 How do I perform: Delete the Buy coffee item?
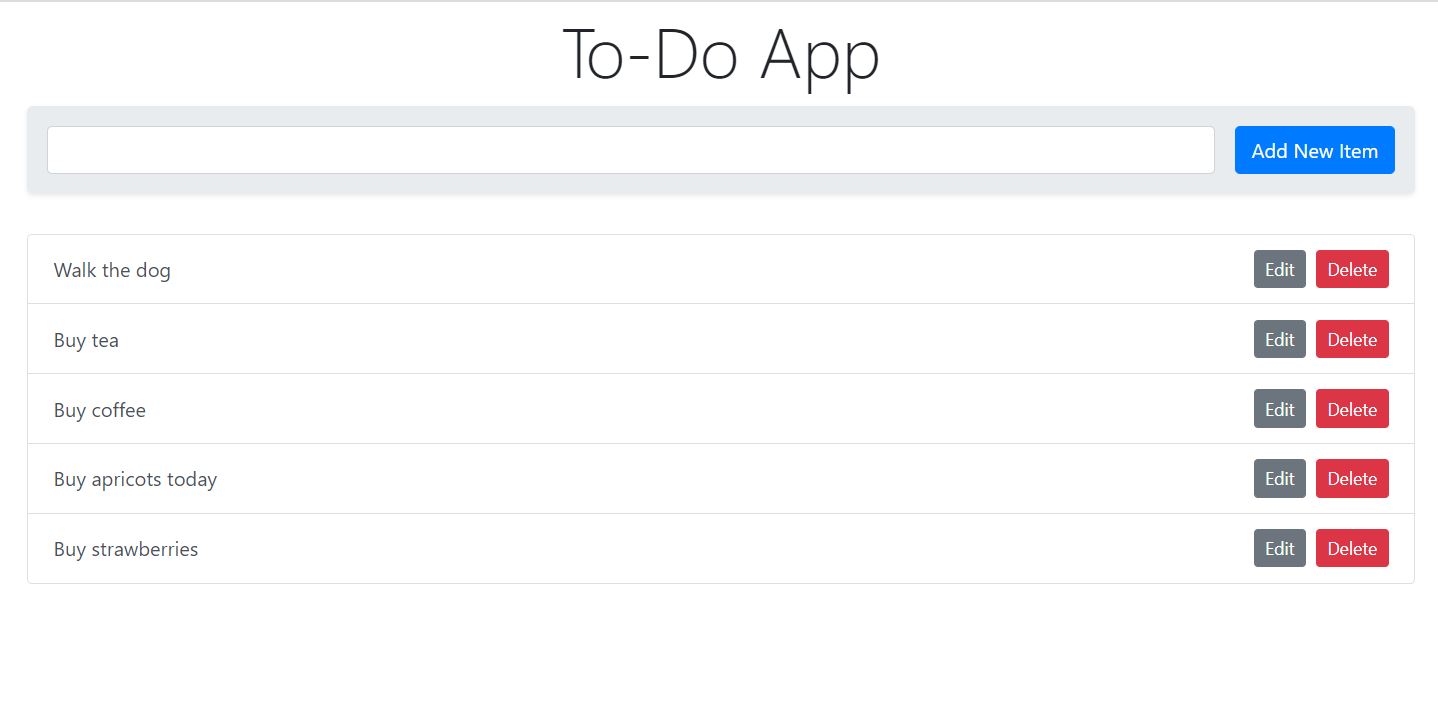(1352, 409)
